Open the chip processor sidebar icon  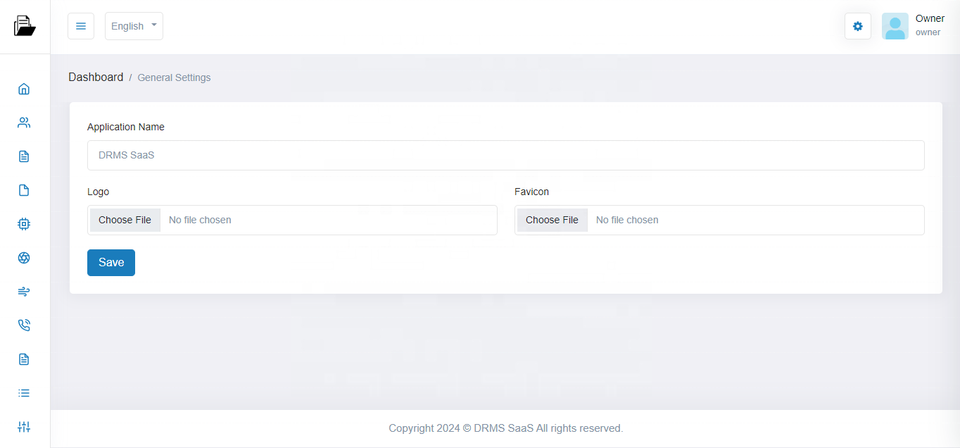click(x=24, y=224)
